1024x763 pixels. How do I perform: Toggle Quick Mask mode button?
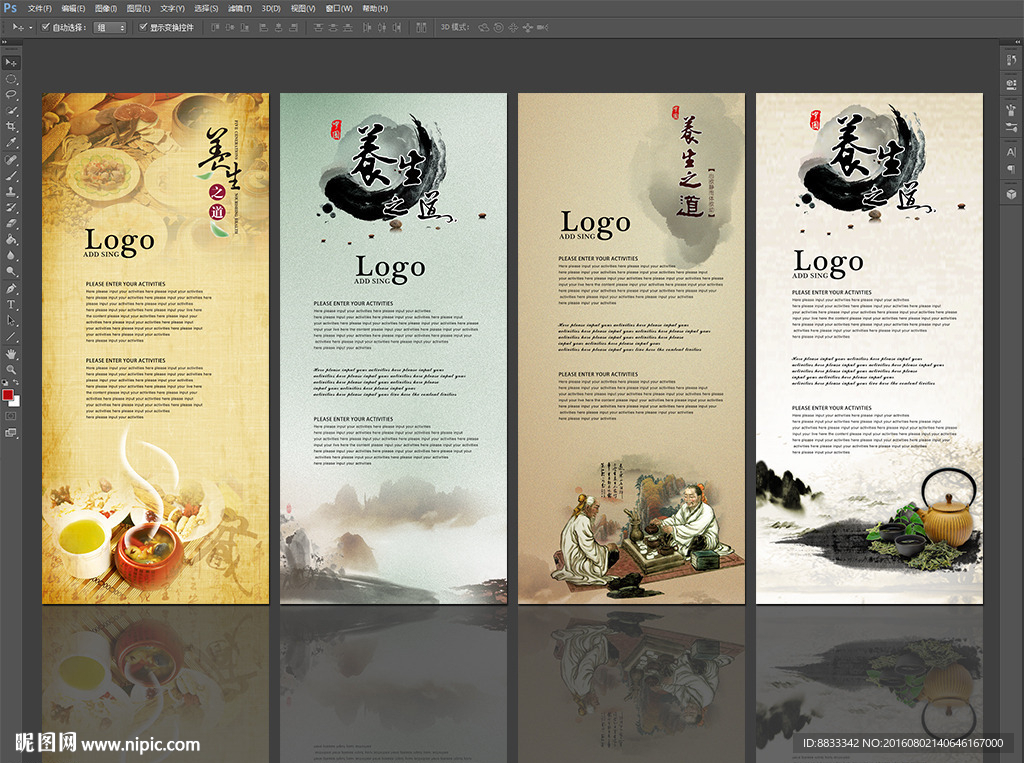click(x=11, y=415)
